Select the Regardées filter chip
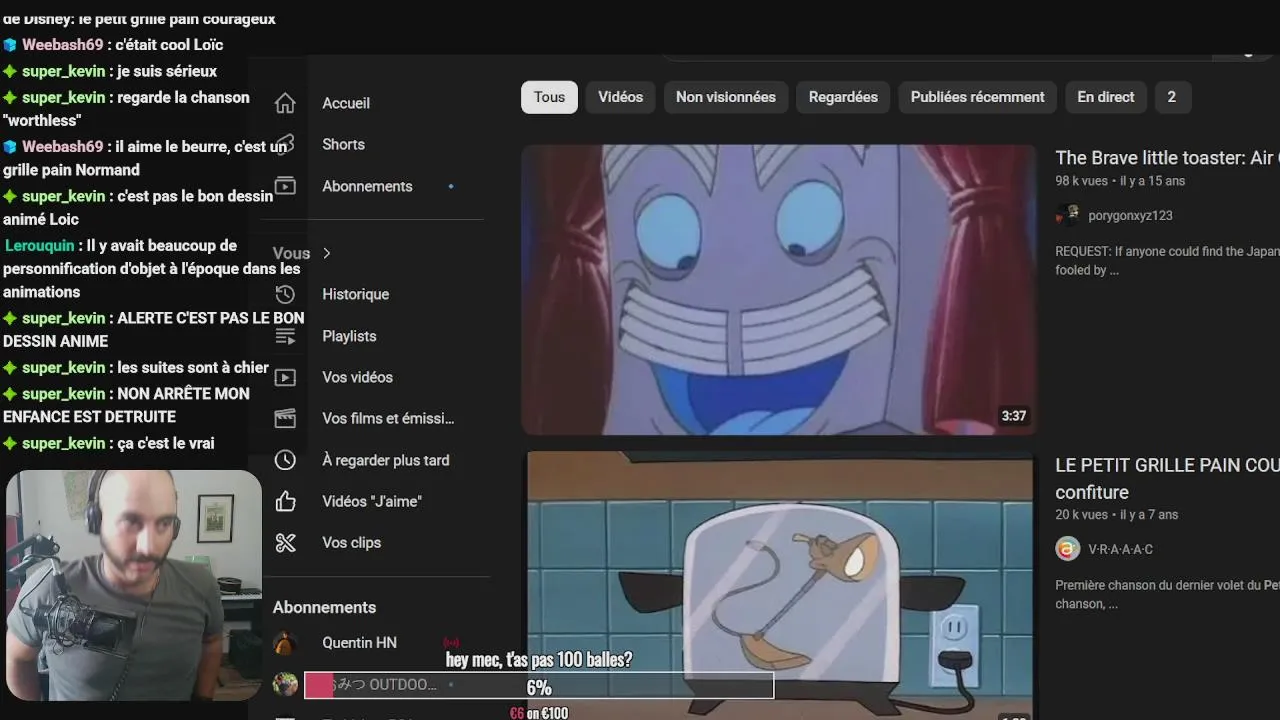The height and width of the screenshot is (720, 1280). pos(843,97)
